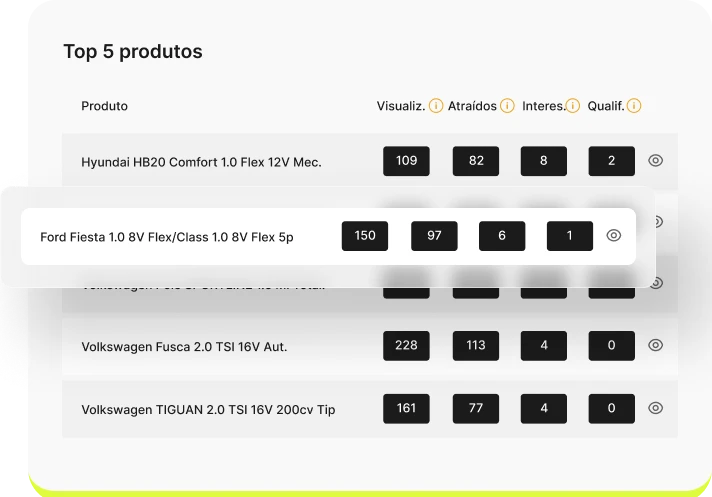This screenshot has height=497, width=712.
Task: Click the Top 5 produtos heading
Action: [x=133, y=51]
